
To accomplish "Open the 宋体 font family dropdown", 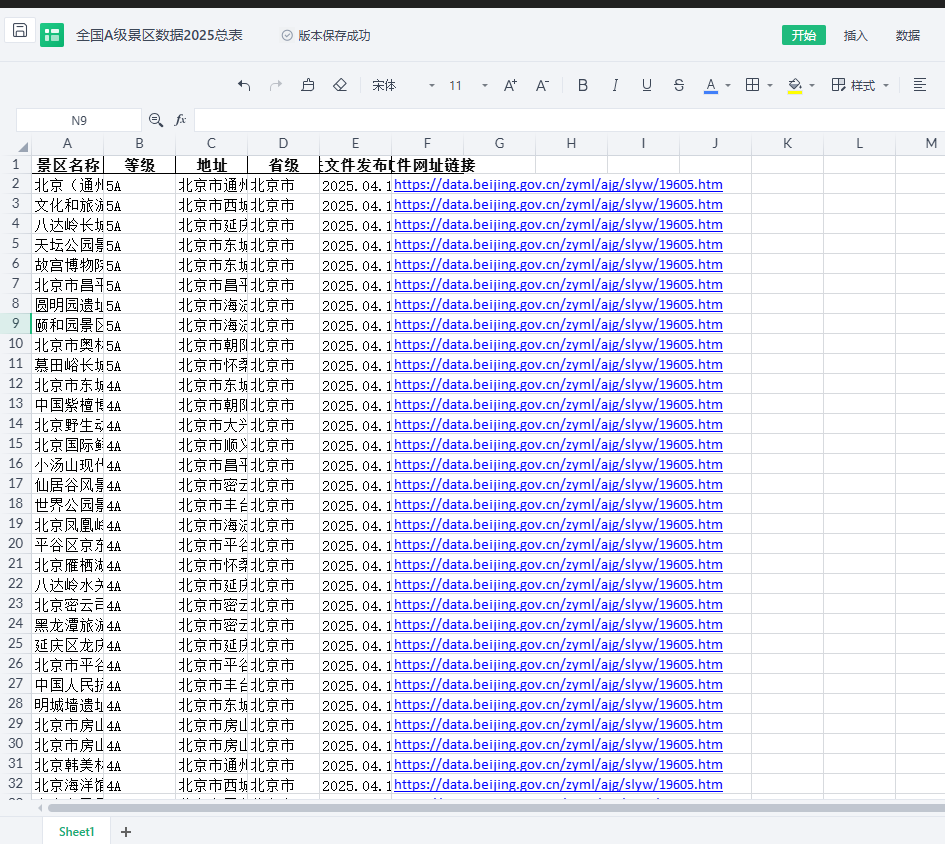I will click(x=403, y=86).
